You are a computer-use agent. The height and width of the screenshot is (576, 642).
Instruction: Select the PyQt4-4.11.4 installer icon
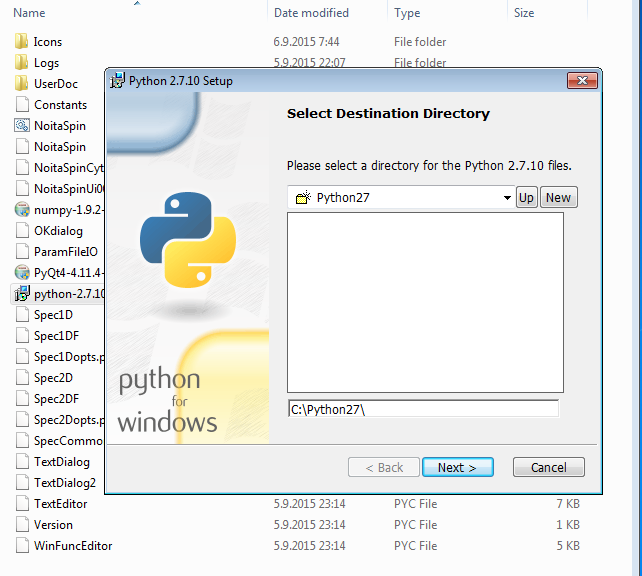22,273
